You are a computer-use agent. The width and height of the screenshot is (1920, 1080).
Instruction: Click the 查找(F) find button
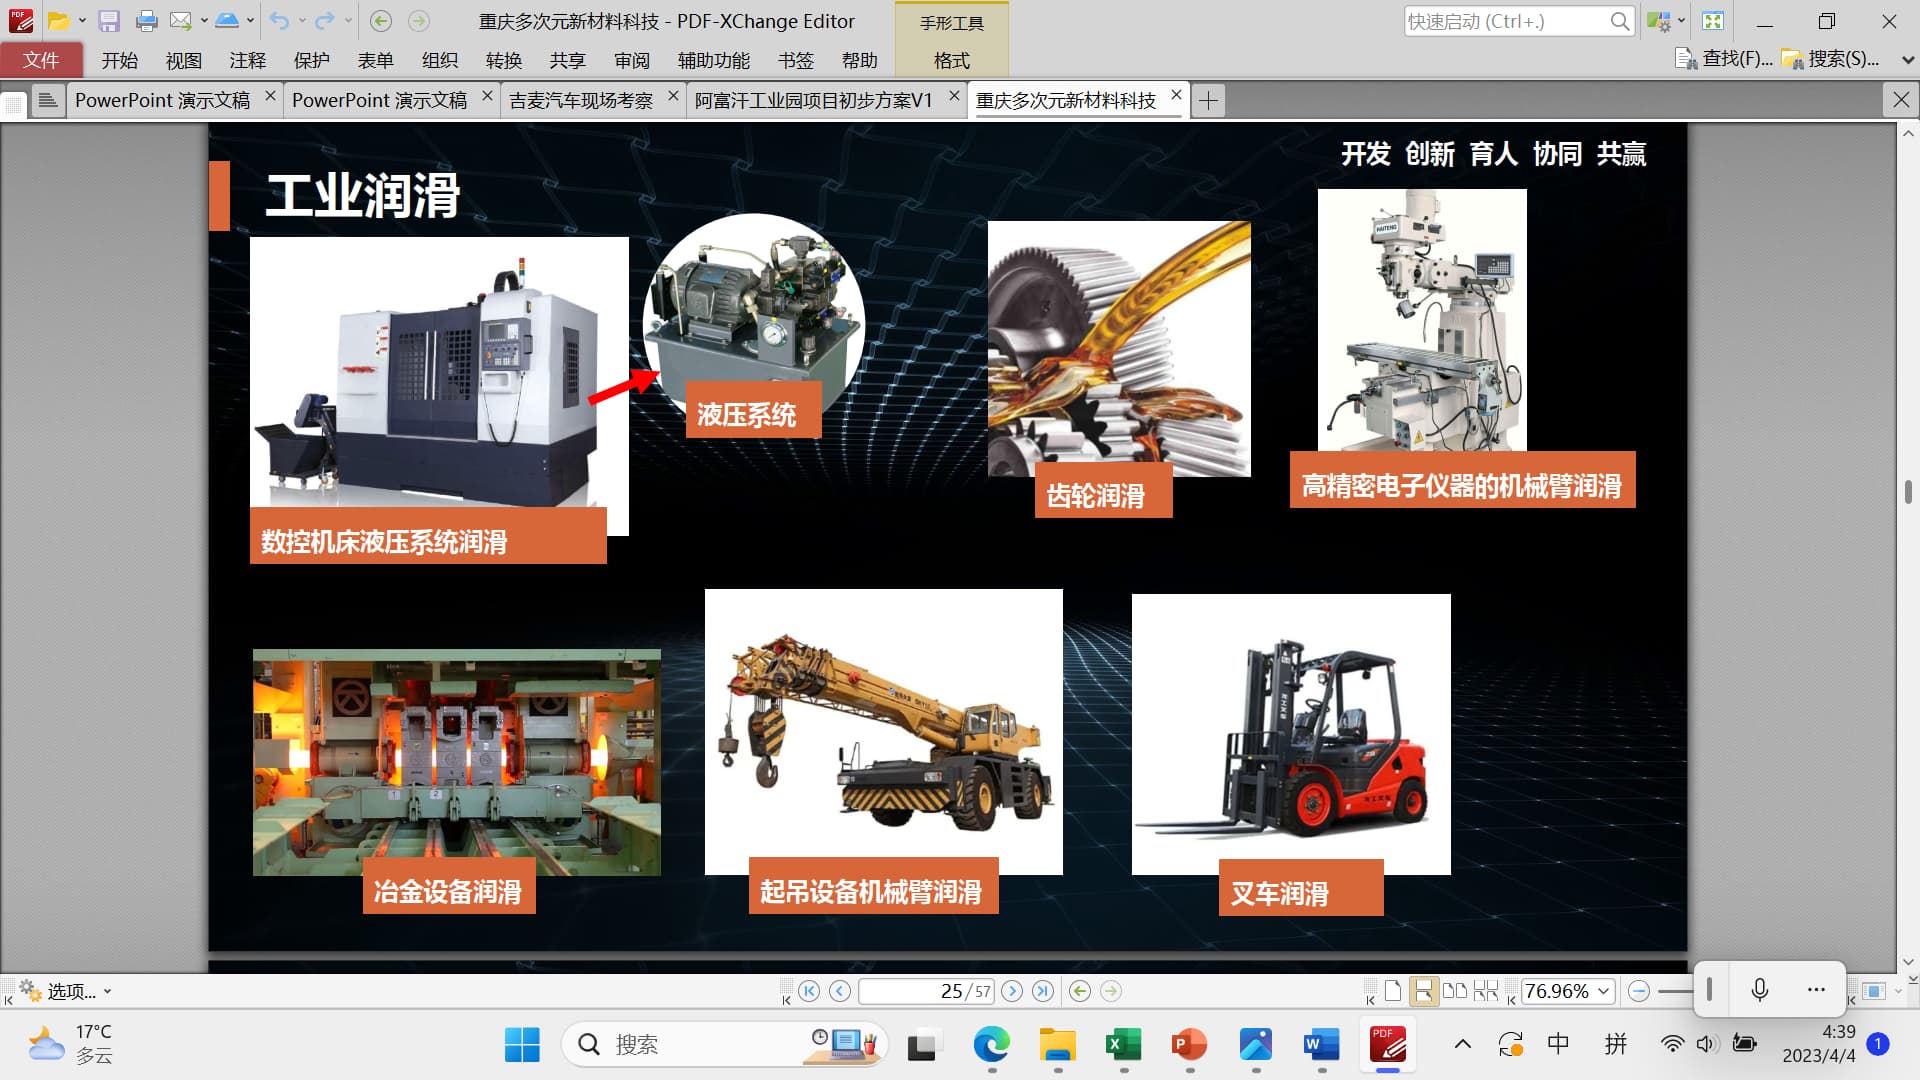1724,59
